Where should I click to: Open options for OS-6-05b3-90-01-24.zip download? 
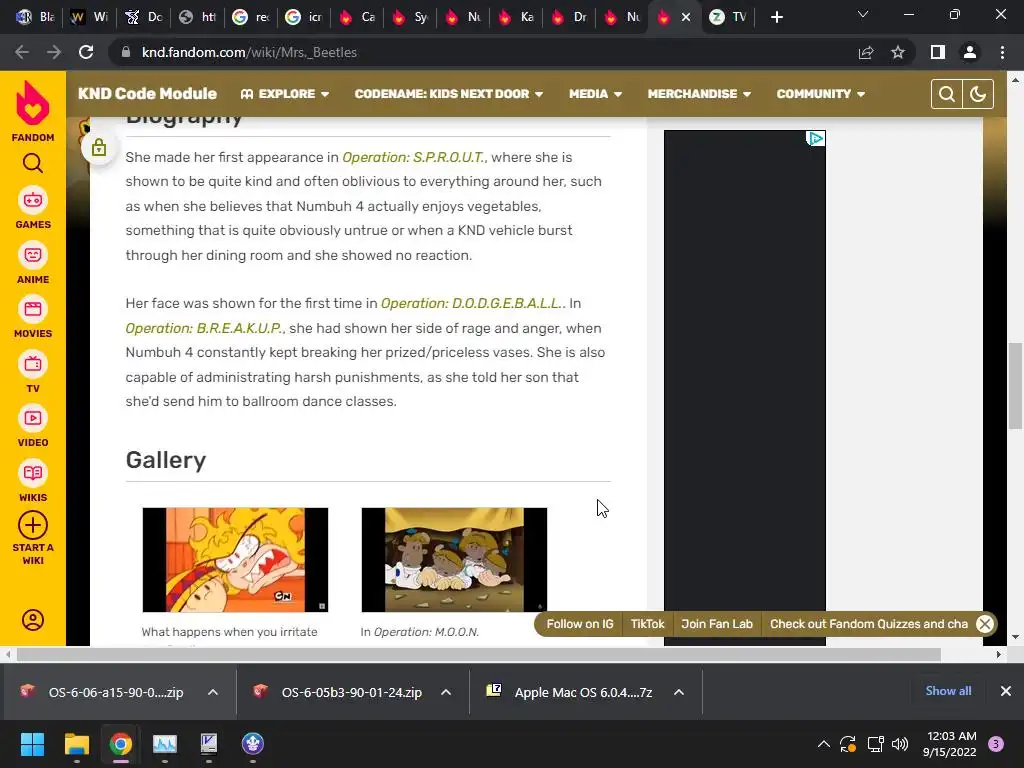pos(446,692)
